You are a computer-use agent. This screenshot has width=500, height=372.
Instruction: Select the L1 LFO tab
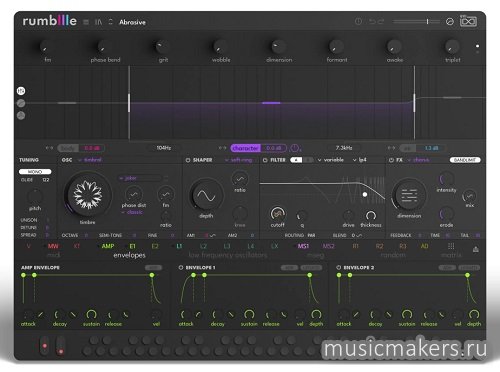(x=179, y=246)
